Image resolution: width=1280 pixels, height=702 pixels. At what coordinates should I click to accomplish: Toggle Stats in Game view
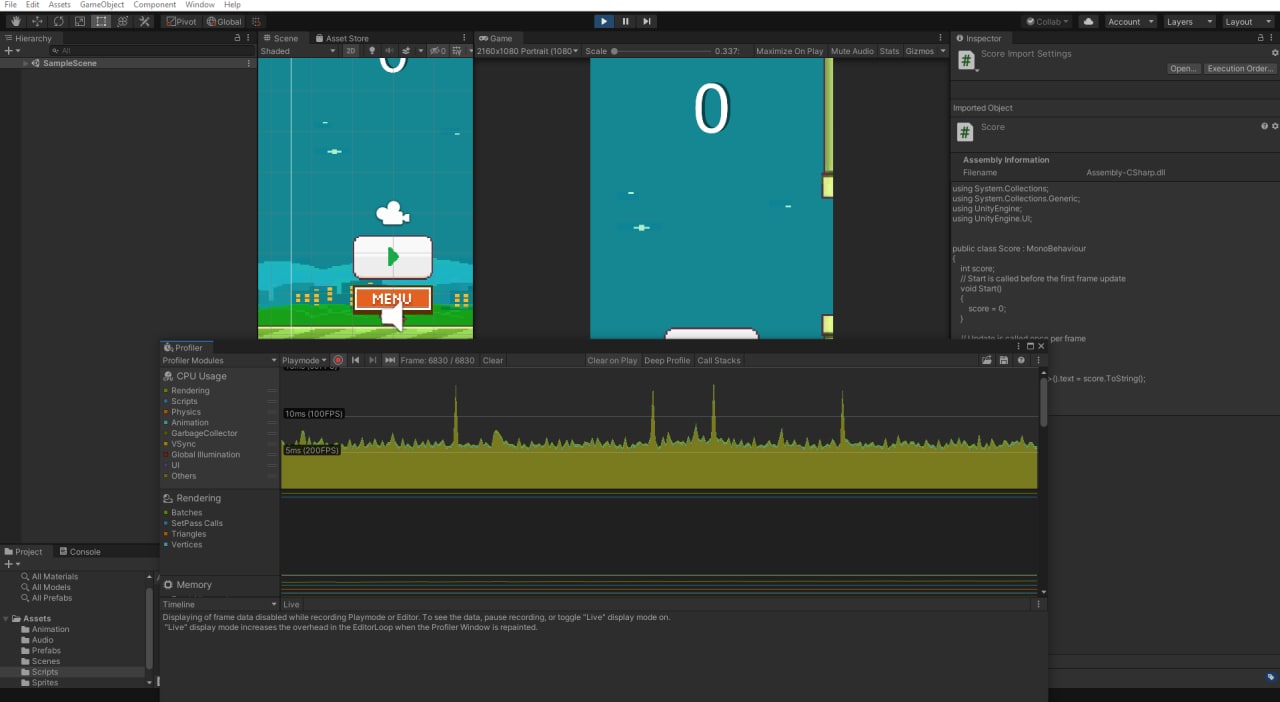pos(889,51)
